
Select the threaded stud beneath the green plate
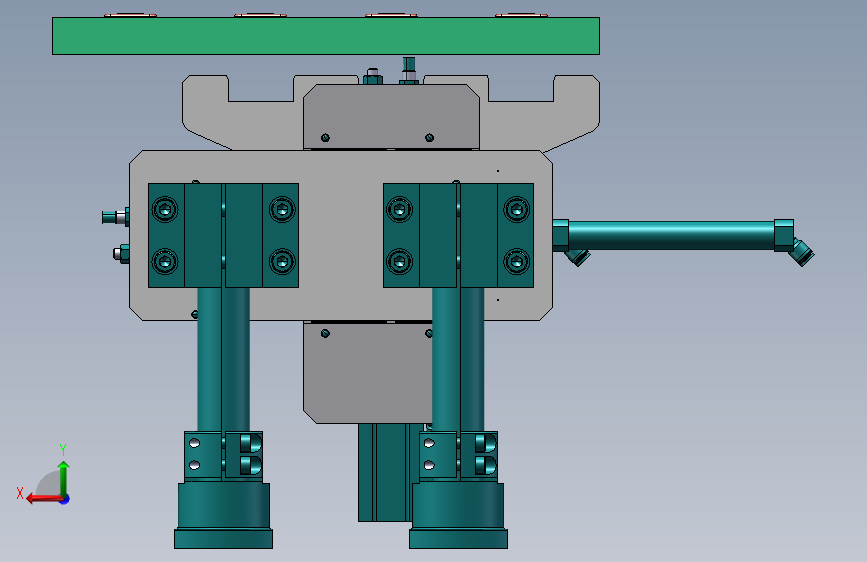click(x=409, y=70)
